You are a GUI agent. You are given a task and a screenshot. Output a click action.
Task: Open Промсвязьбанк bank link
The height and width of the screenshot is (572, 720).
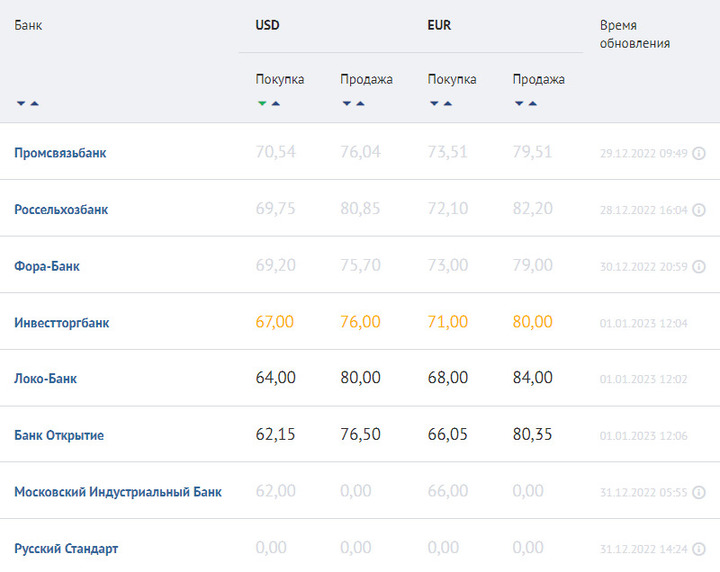click(x=60, y=153)
